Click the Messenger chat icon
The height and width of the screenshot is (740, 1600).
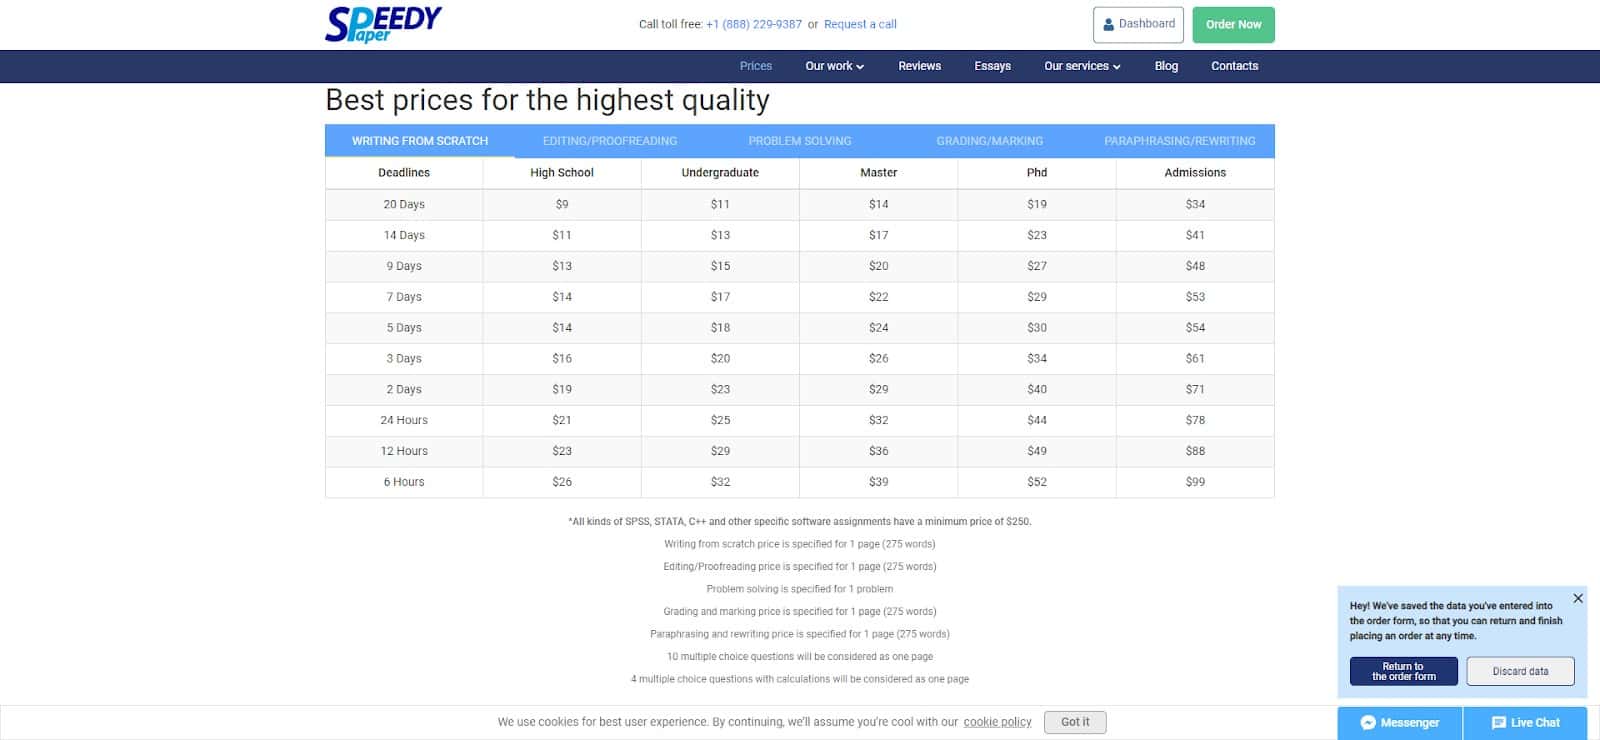point(1368,723)
